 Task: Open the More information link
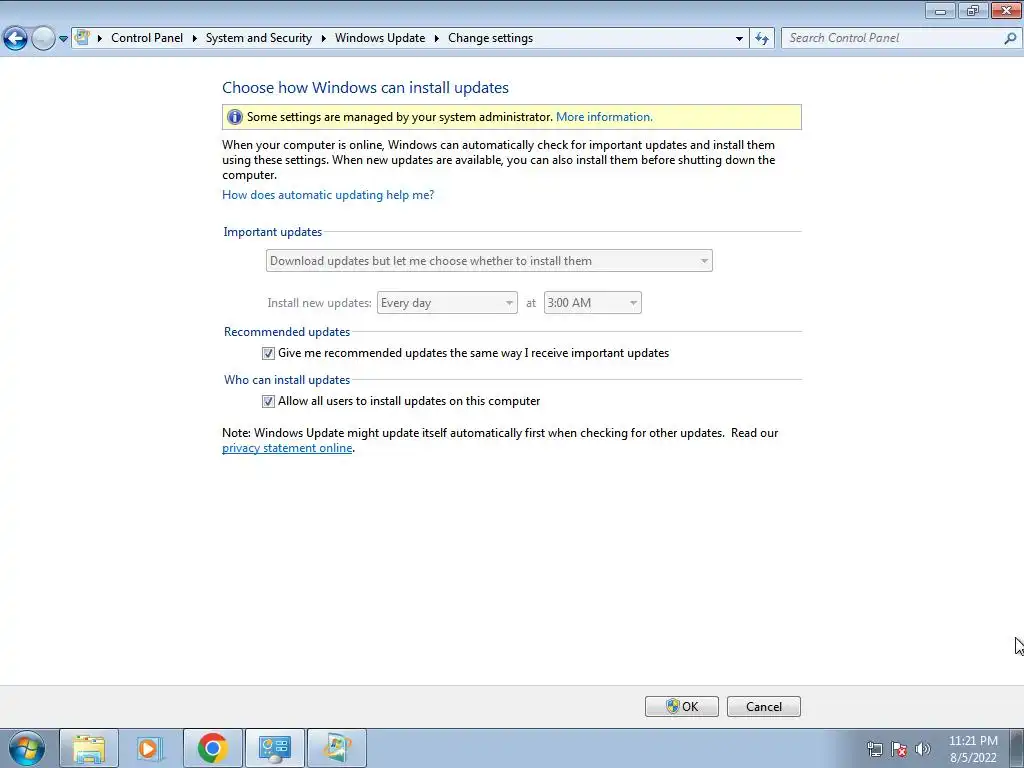[604, 117]
